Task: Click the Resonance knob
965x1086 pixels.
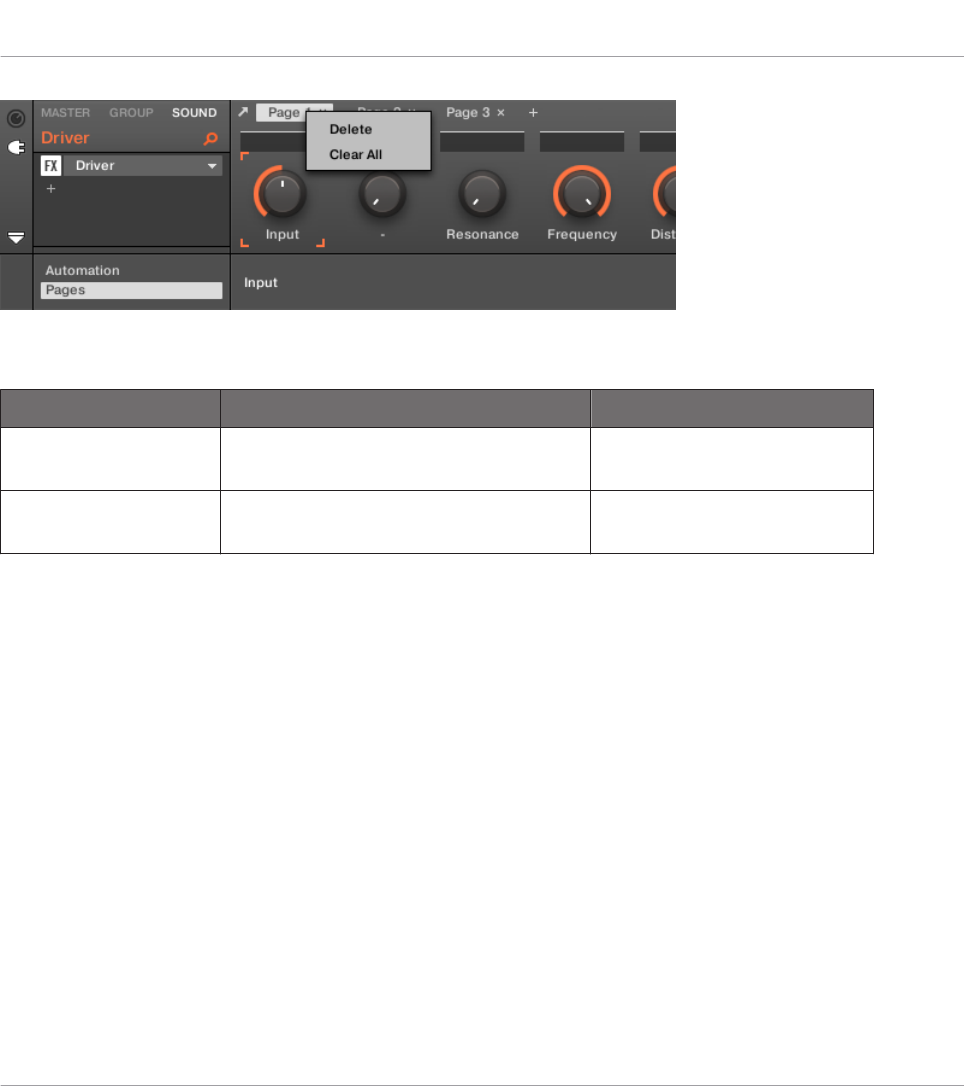Action: pos(482,193)
